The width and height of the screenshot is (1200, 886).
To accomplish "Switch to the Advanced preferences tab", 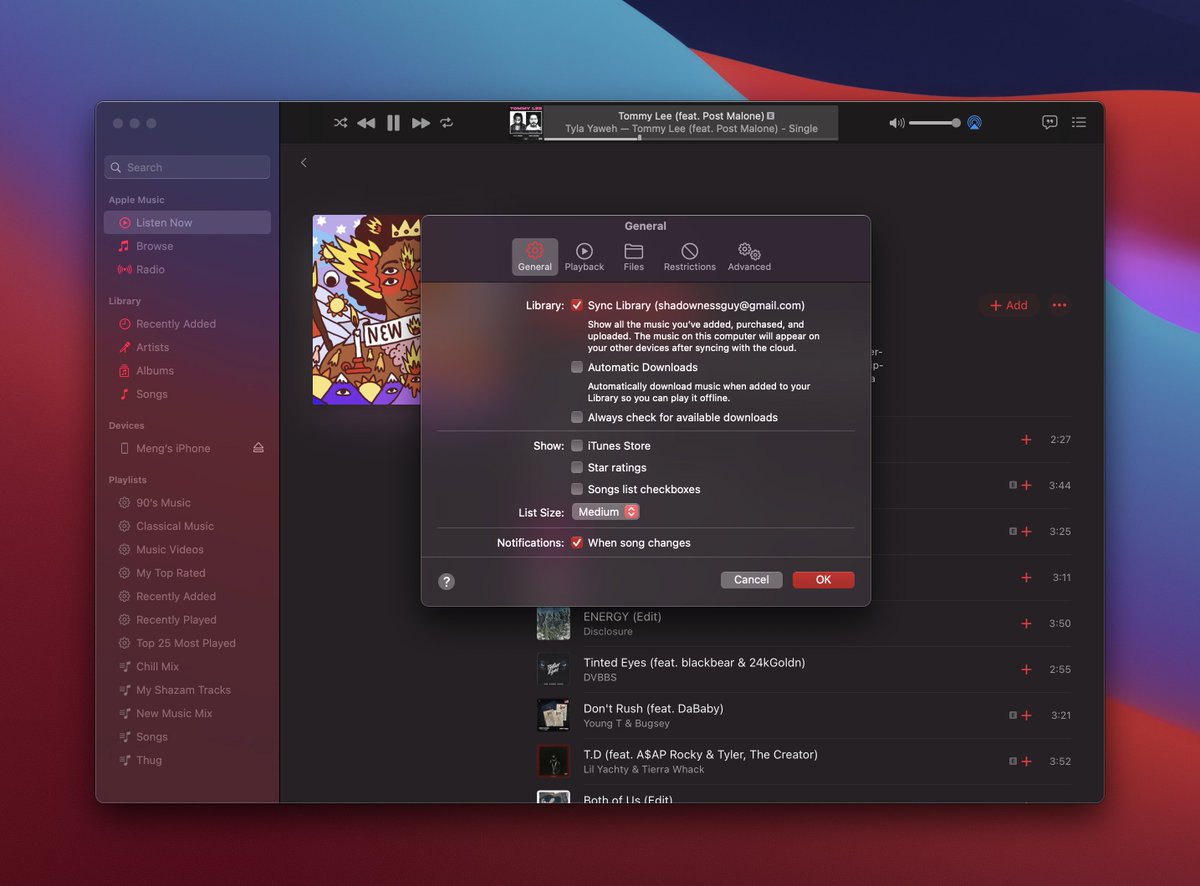I will (749, 256).
